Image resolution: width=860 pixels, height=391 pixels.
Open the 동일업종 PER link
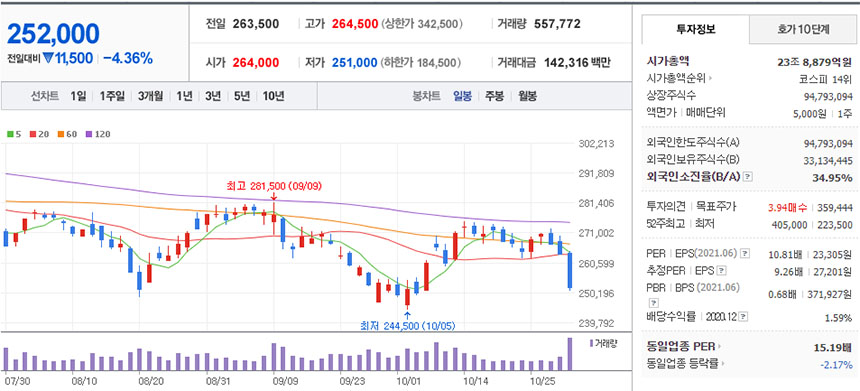(682, 347)
